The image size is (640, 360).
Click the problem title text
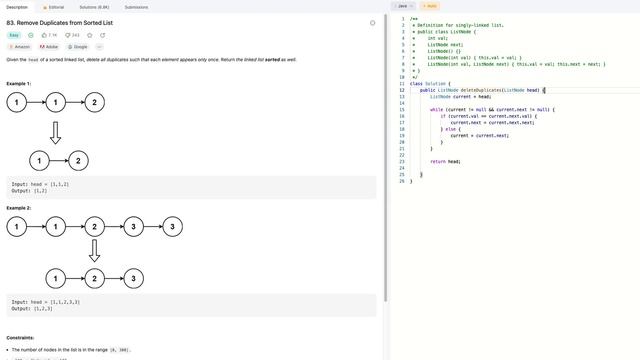click(60, 23)
